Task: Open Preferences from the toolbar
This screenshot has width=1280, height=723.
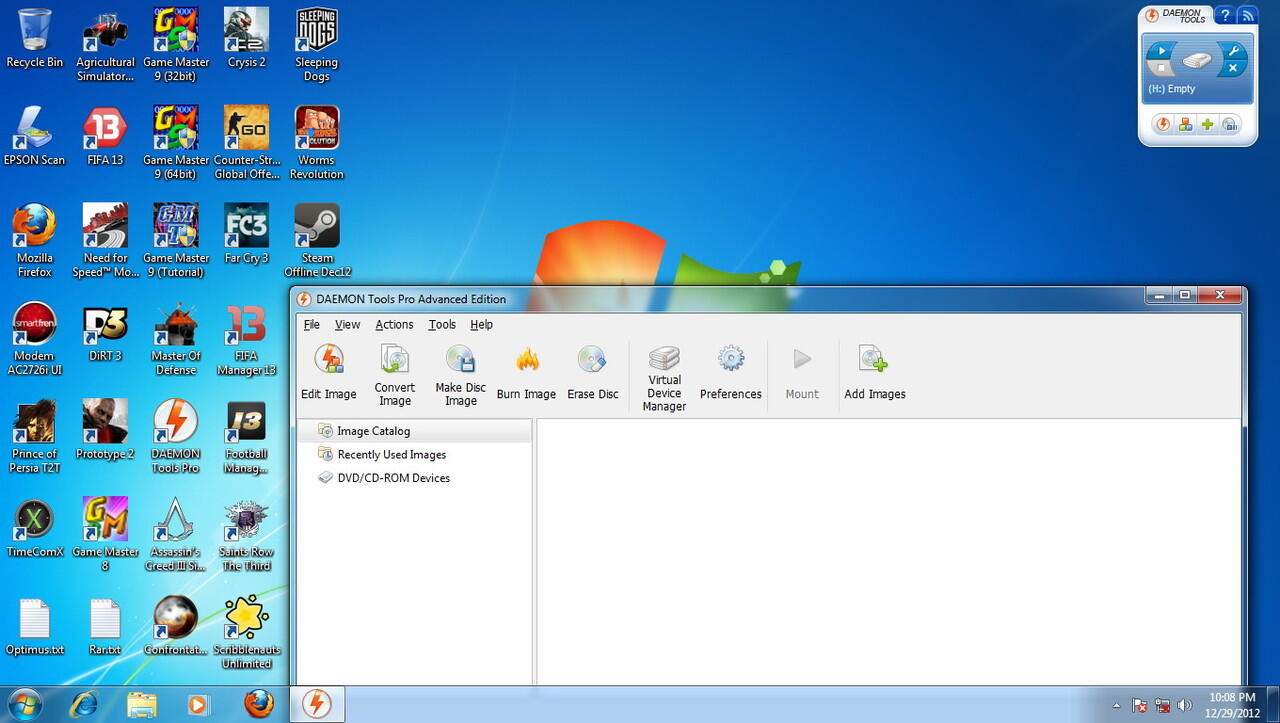Action: [x=731, y=373]
